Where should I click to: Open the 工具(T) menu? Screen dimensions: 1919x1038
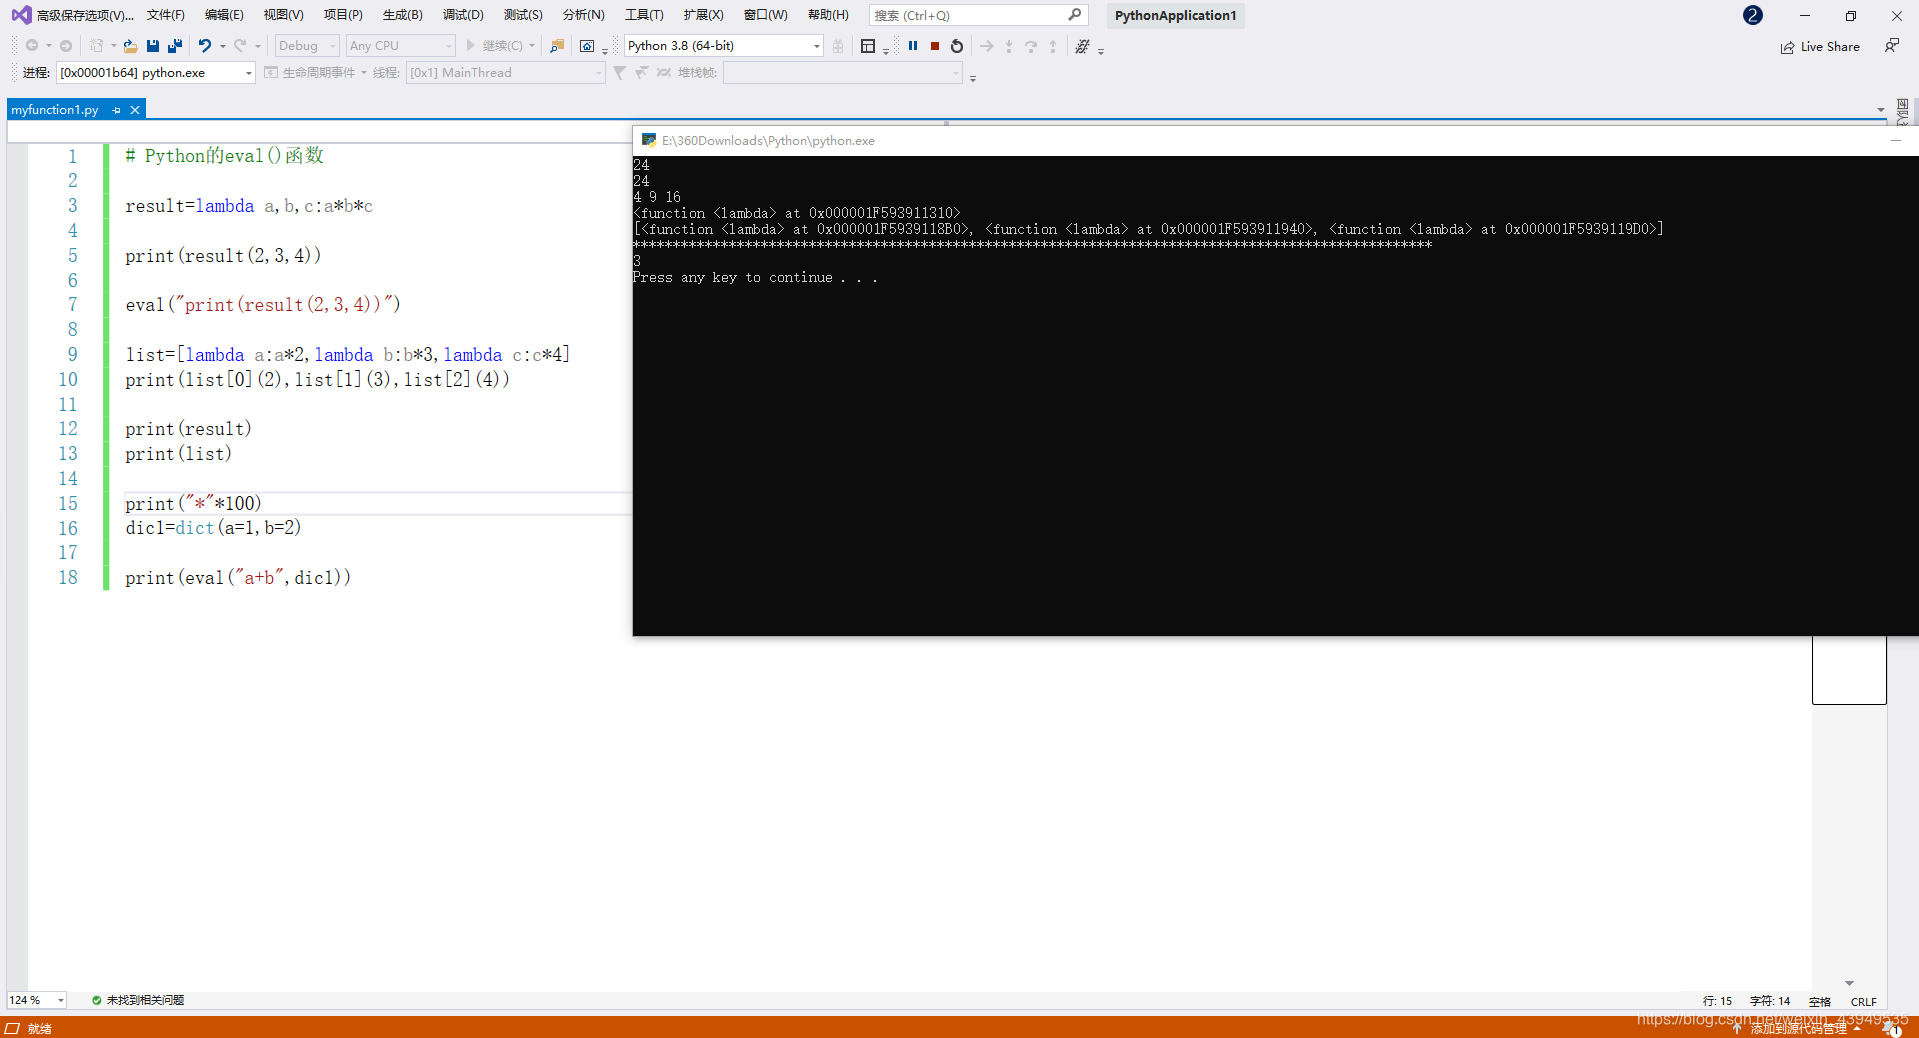[644, 15]
